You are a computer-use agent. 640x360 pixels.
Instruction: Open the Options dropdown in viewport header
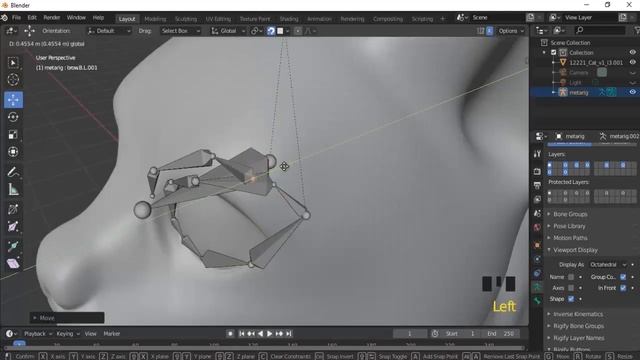click(x=511, y=31)
